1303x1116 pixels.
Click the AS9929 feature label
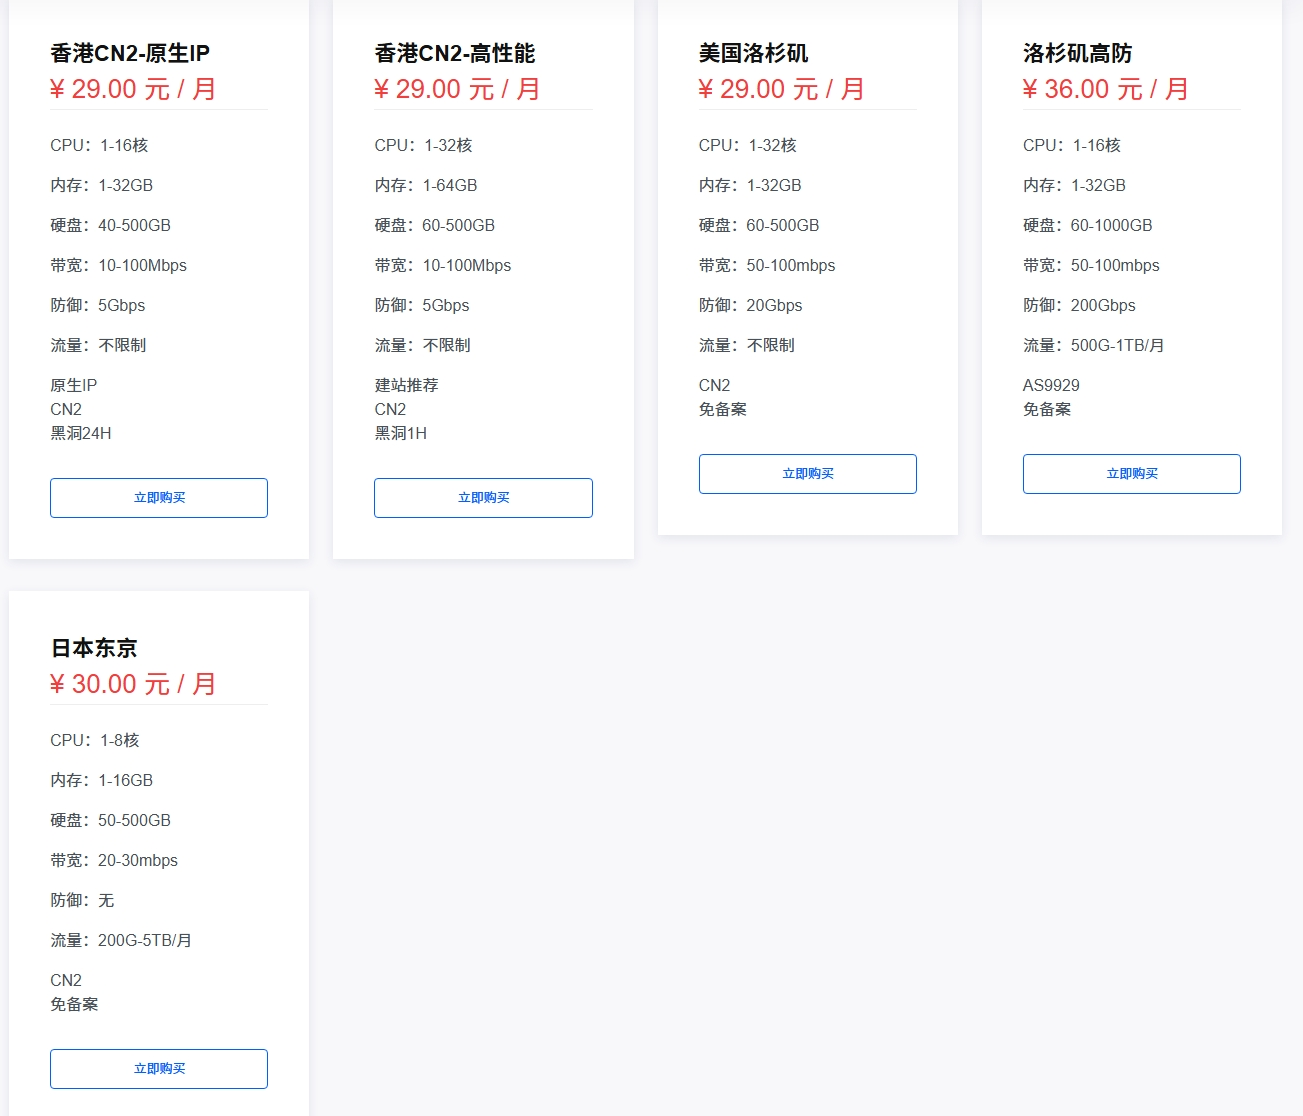pyautogui.click(x=1051, y=385)
